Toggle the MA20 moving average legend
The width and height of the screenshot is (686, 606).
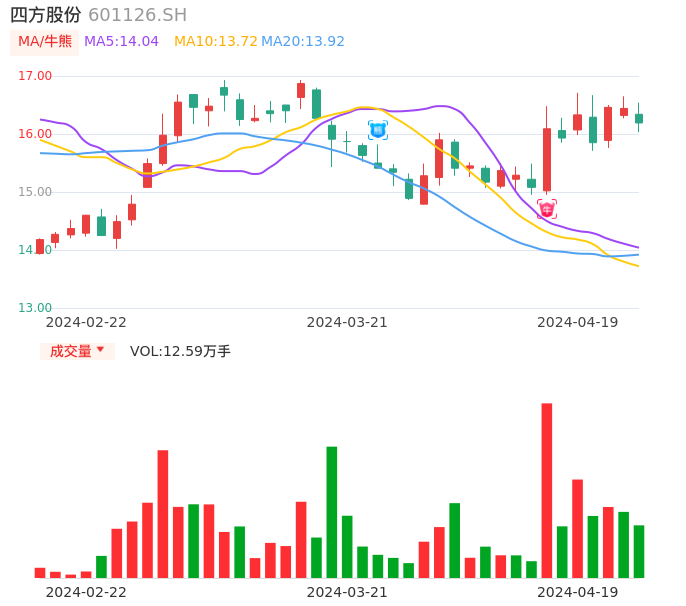click(303, 42)
